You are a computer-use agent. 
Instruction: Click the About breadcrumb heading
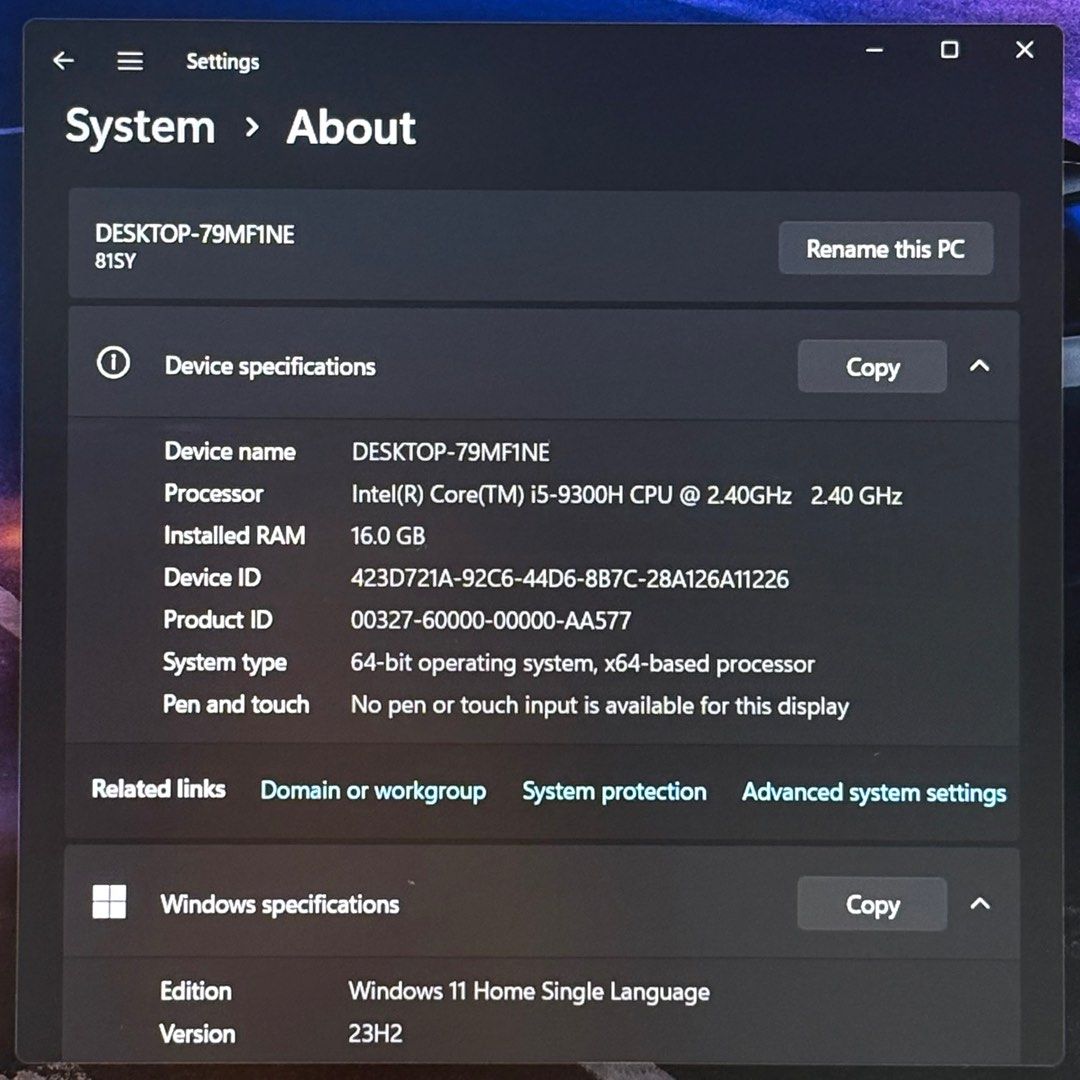pos(350,128)
